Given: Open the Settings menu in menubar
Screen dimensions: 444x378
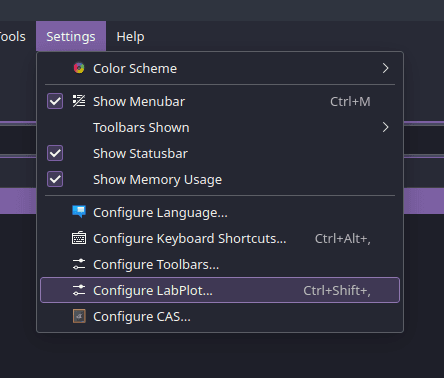Looking at the screenshot, I should tap(71, 36).
